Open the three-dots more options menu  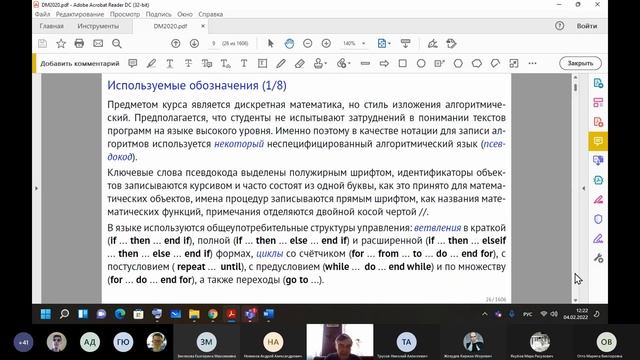pos(532,63)
